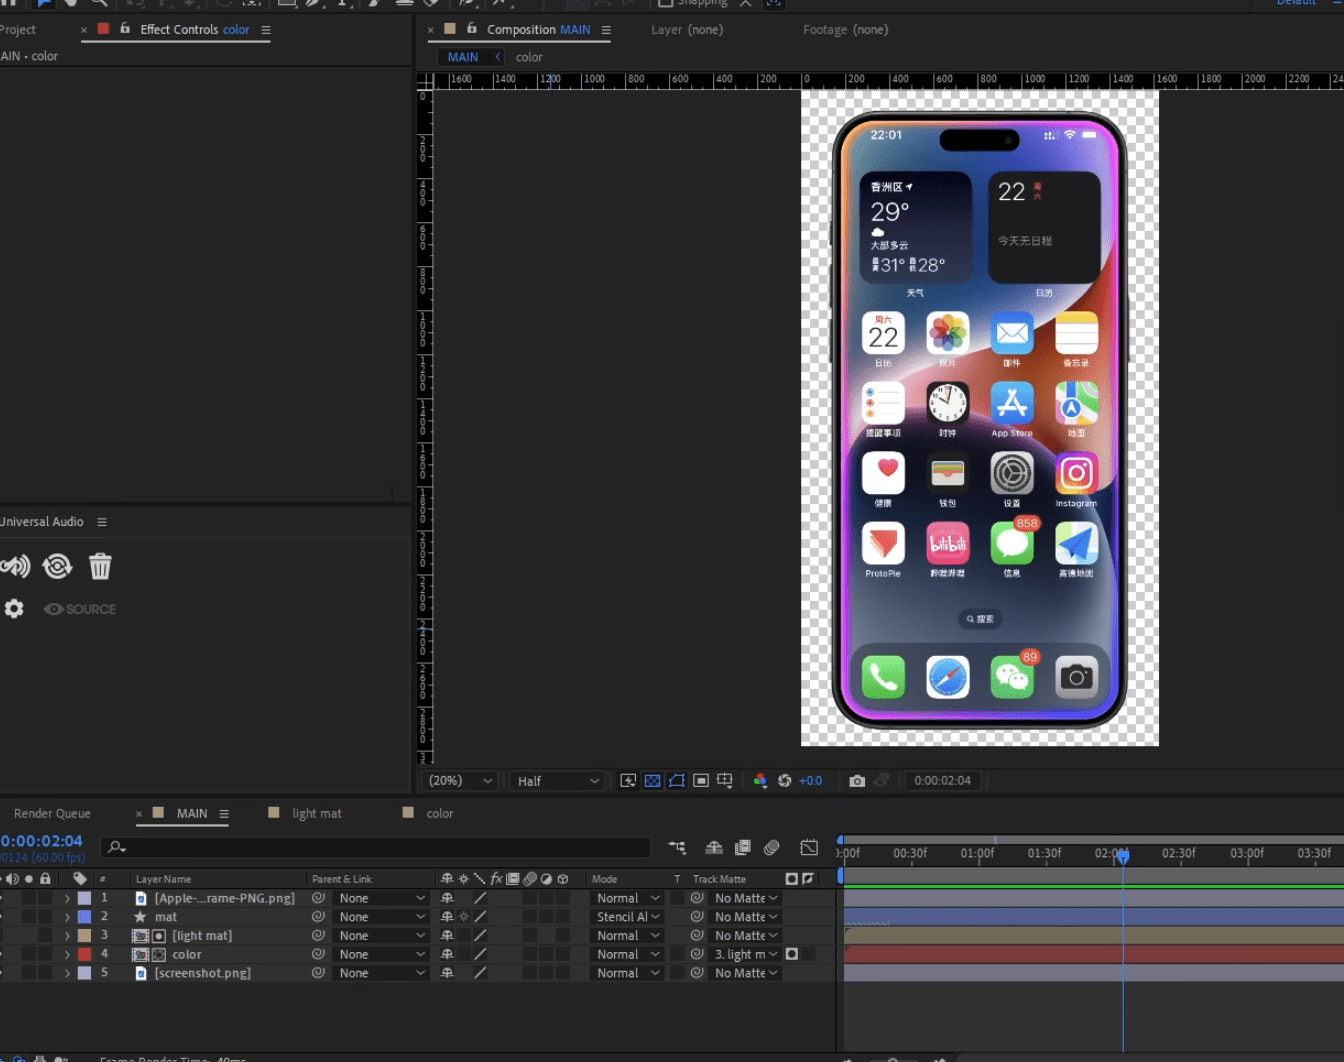The width and height of the screenshot is (1344, 1062).
Task: Toggle continuous rasterize on mat layer
Action: coord(463,917)
